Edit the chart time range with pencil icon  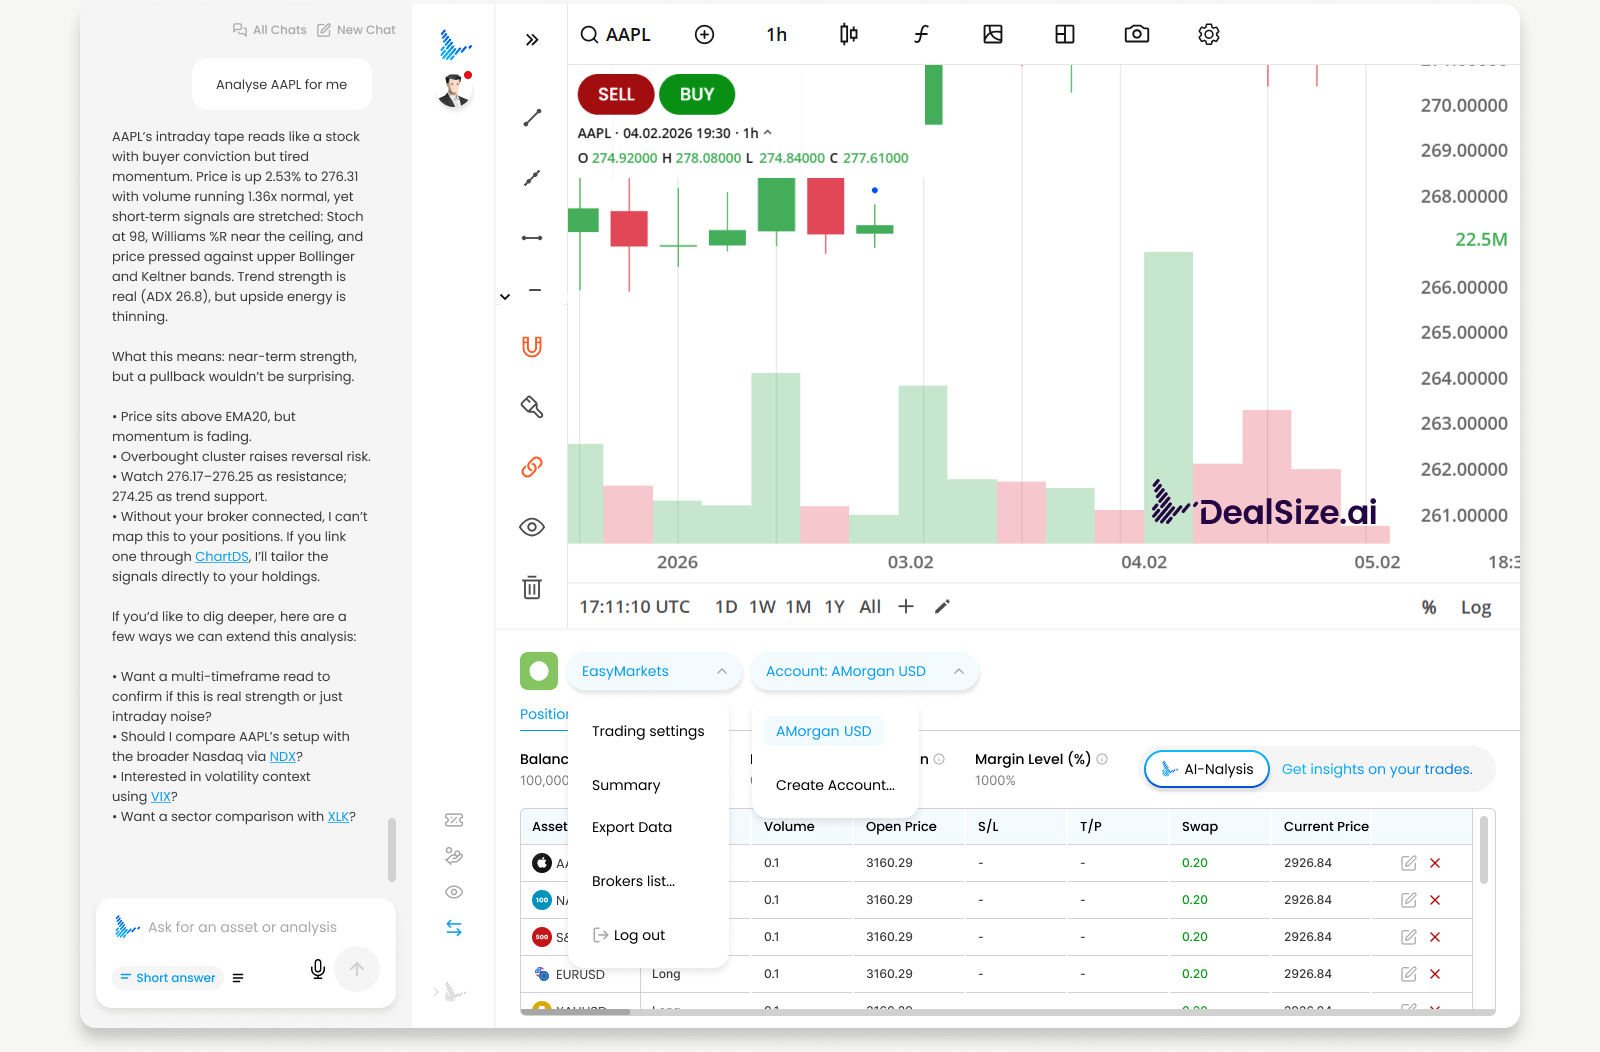[x=942, y=606]
